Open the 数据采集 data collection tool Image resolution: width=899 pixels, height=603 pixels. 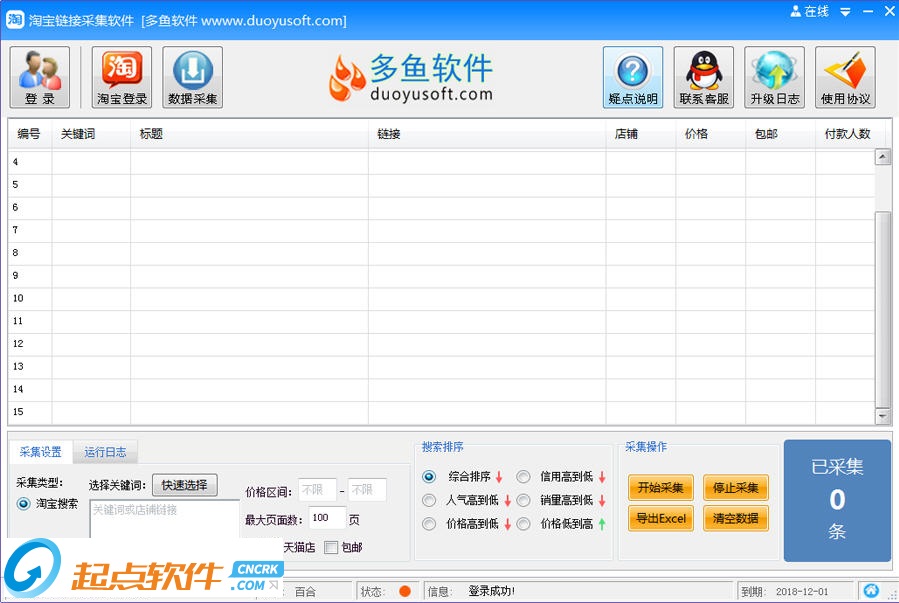coord(193,77)
